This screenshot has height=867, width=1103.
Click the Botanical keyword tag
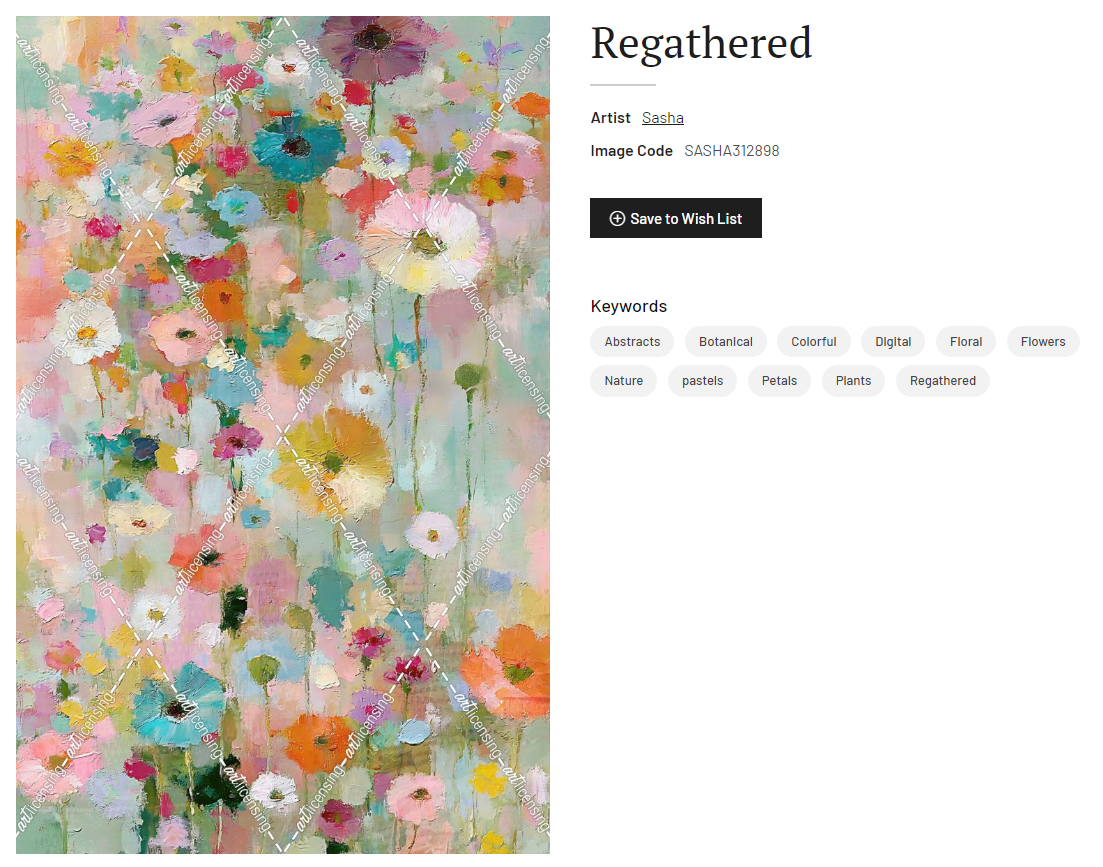tap(725, 342)
